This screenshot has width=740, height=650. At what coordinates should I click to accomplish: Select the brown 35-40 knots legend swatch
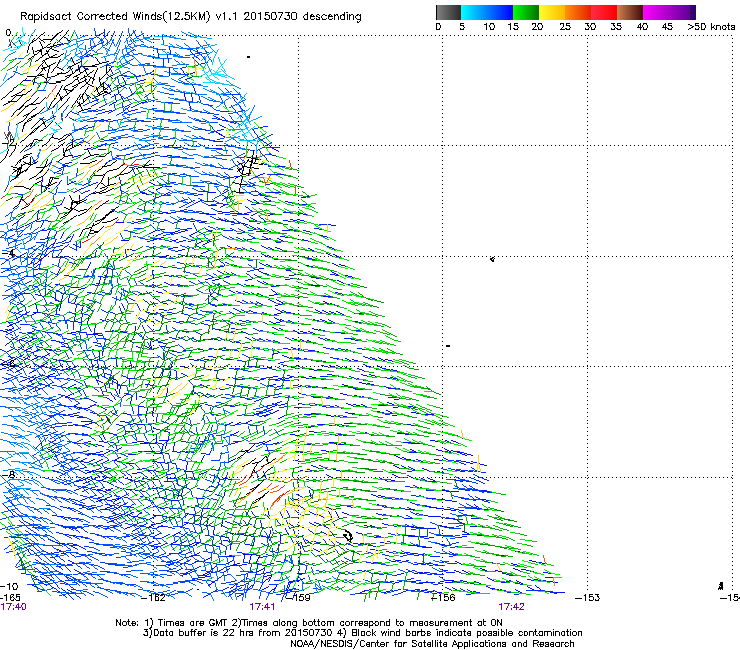click(x=630, y=12)
